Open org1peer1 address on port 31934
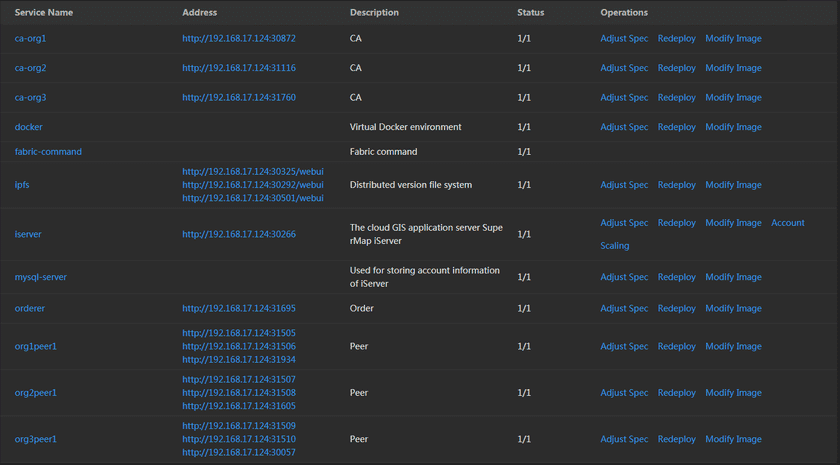This screenshot has width=840, height=465. (x=238, y=359)
